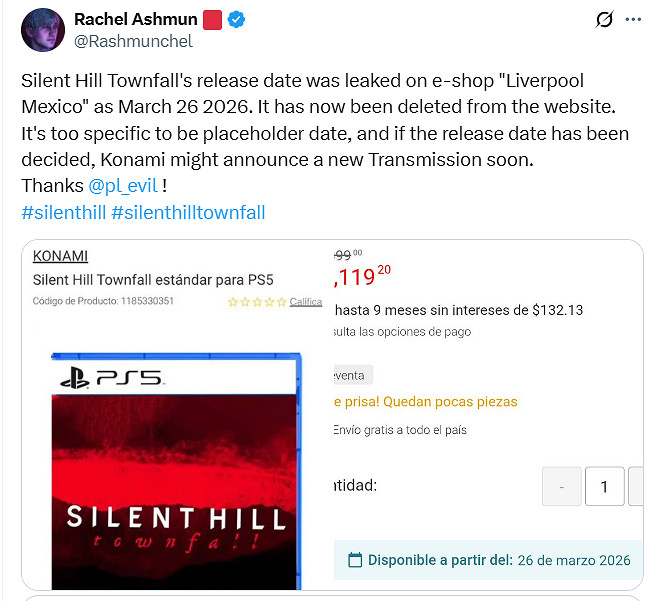Screen dimensions: 659x601
Task: Open the @Rashmunchel handle link
Action: pos(133,42)
